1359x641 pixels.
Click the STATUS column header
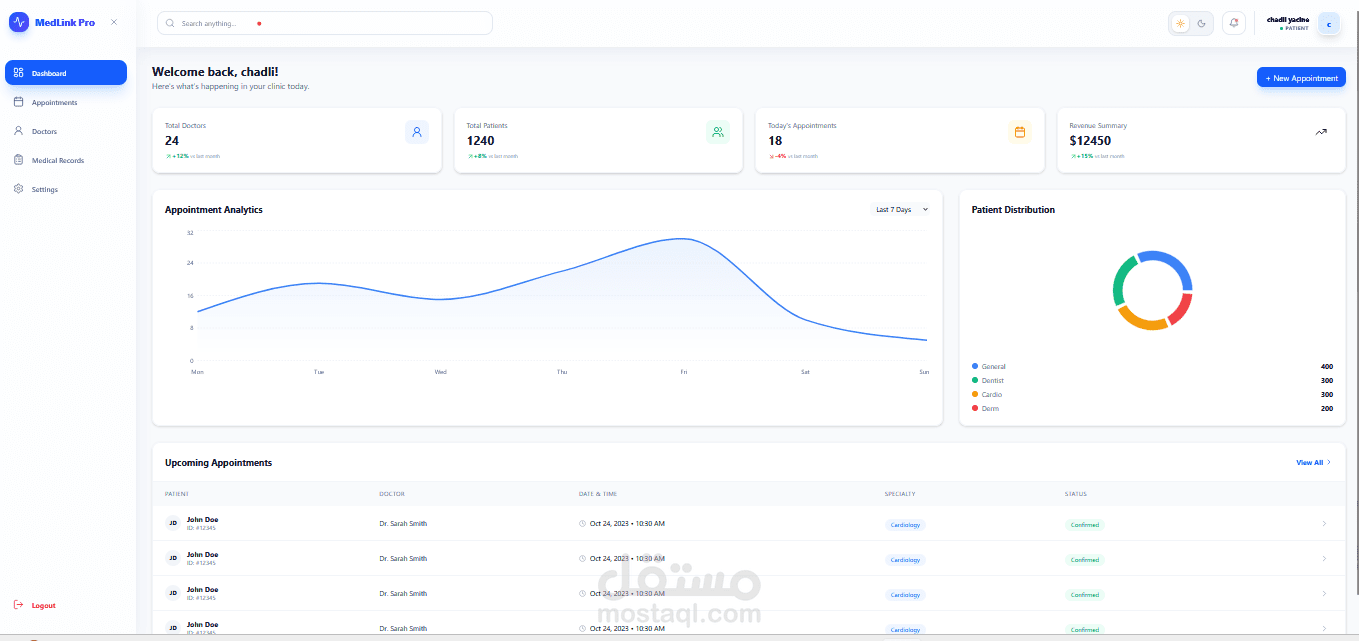coord(1076,494)
